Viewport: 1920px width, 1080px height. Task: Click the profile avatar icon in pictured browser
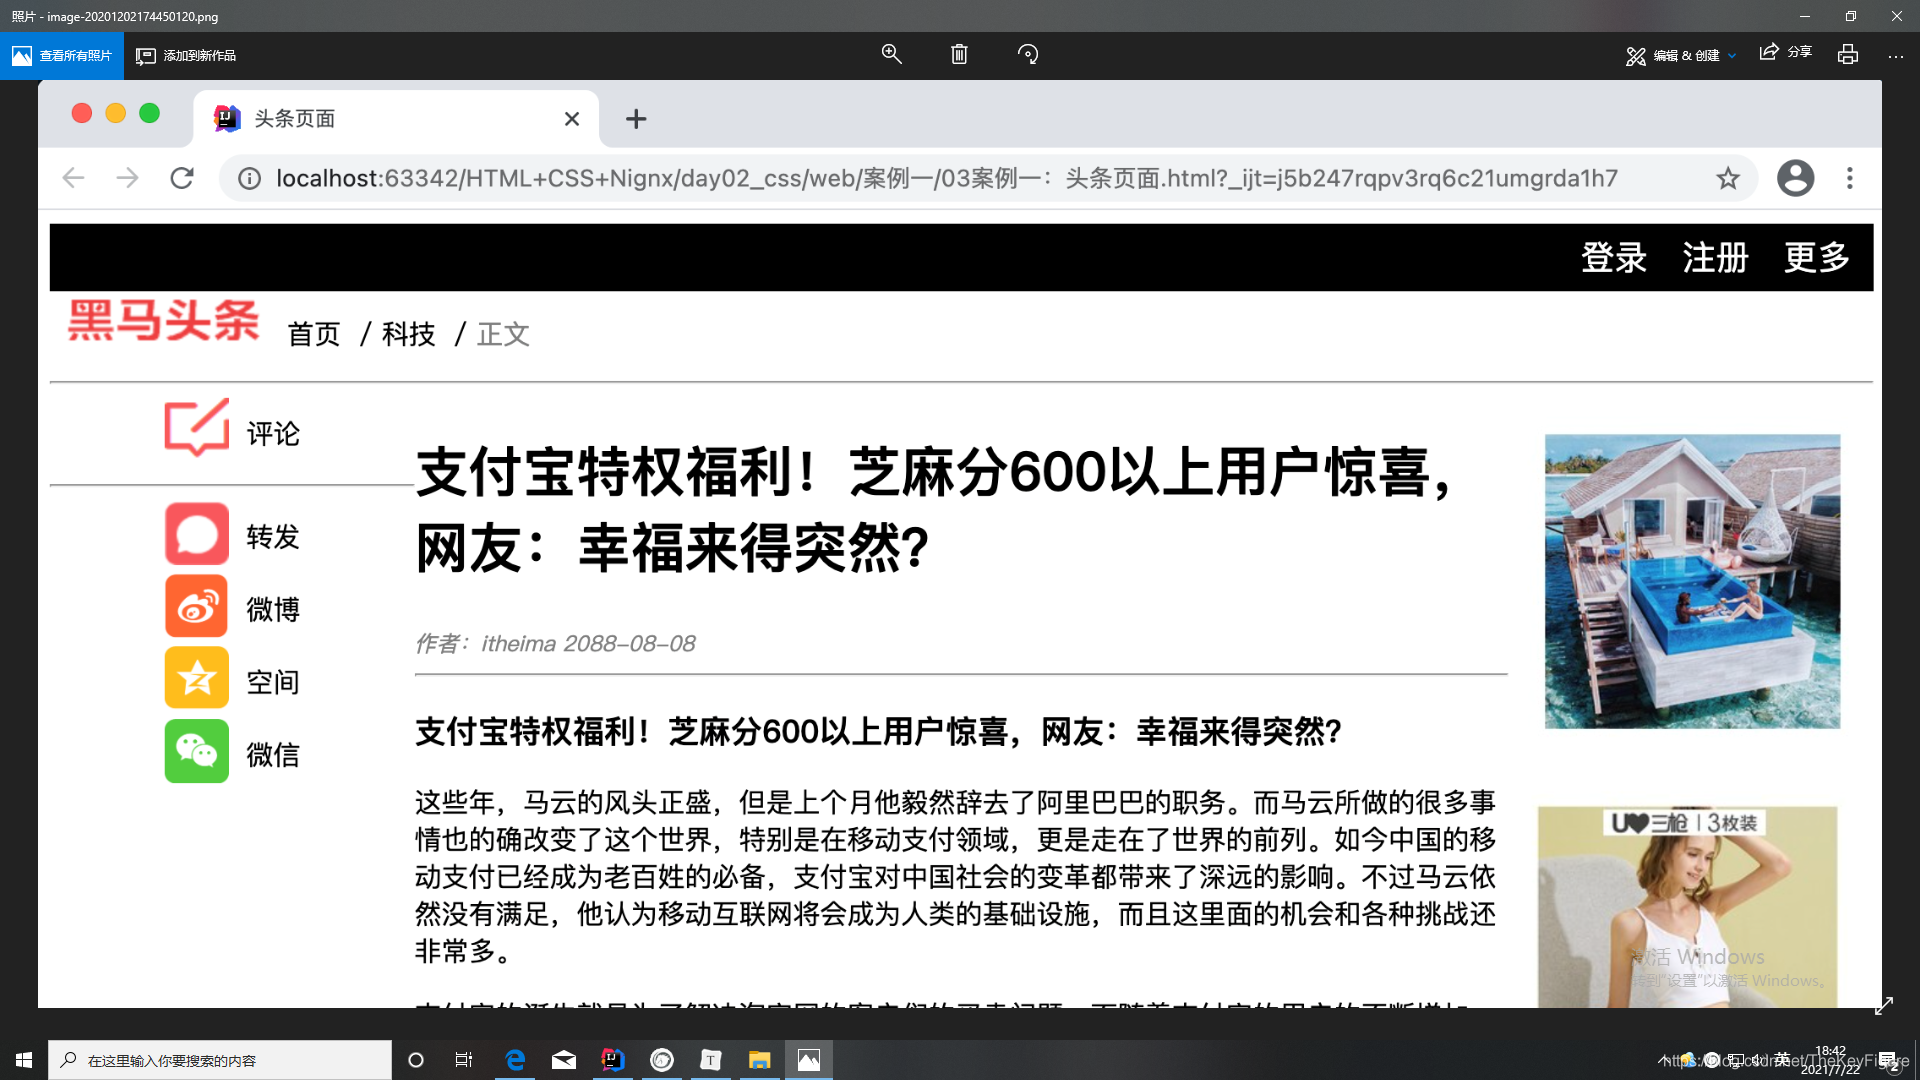coord(1795,178)
